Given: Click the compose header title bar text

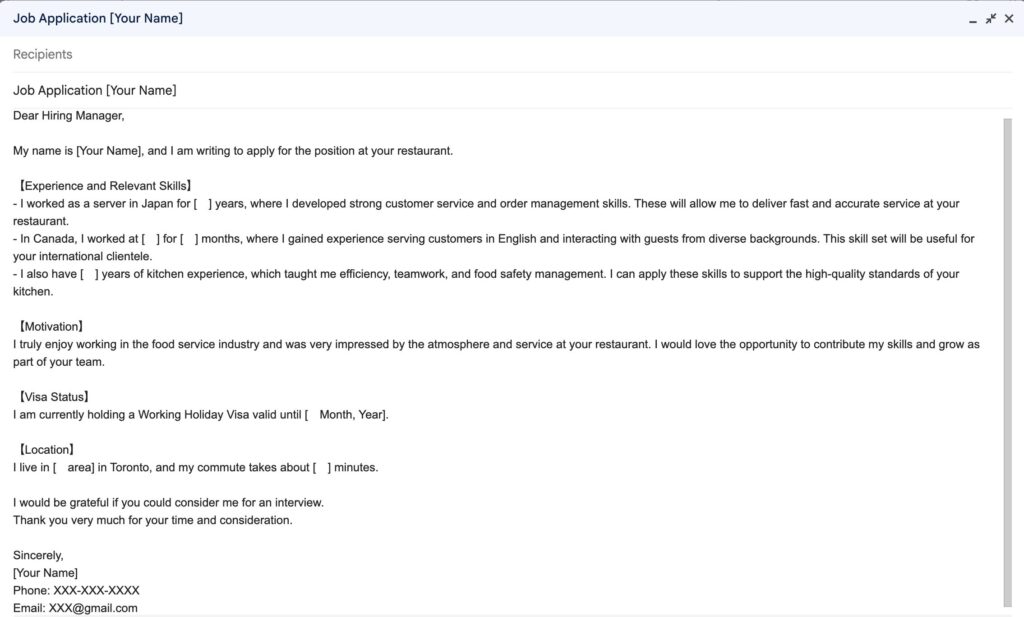Looking at the screenshot, I should click(98, 18).
